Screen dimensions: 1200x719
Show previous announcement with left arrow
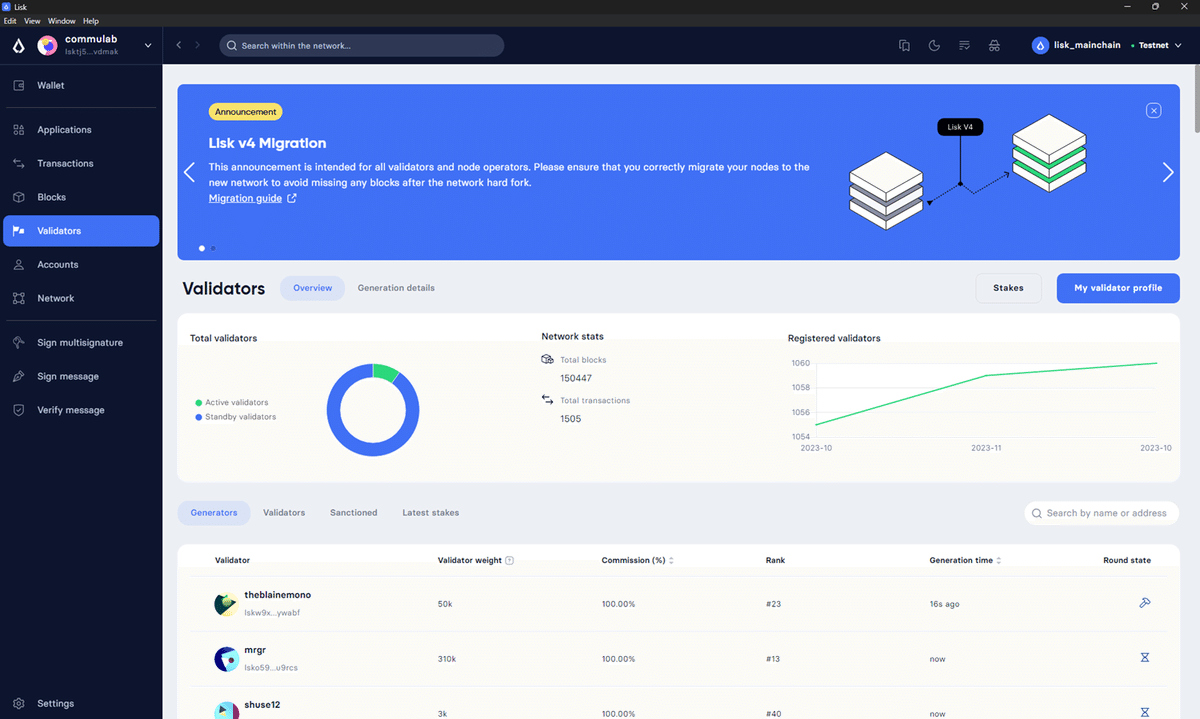click(x=189, y=172)
